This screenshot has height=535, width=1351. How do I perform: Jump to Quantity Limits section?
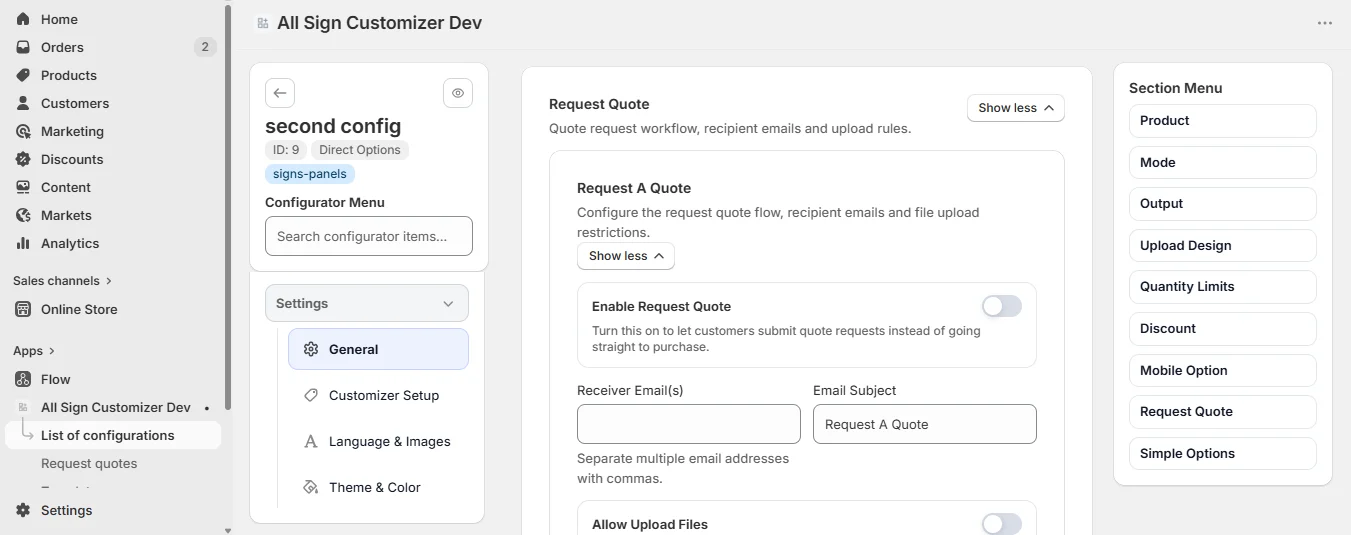tap(1223, 287)
